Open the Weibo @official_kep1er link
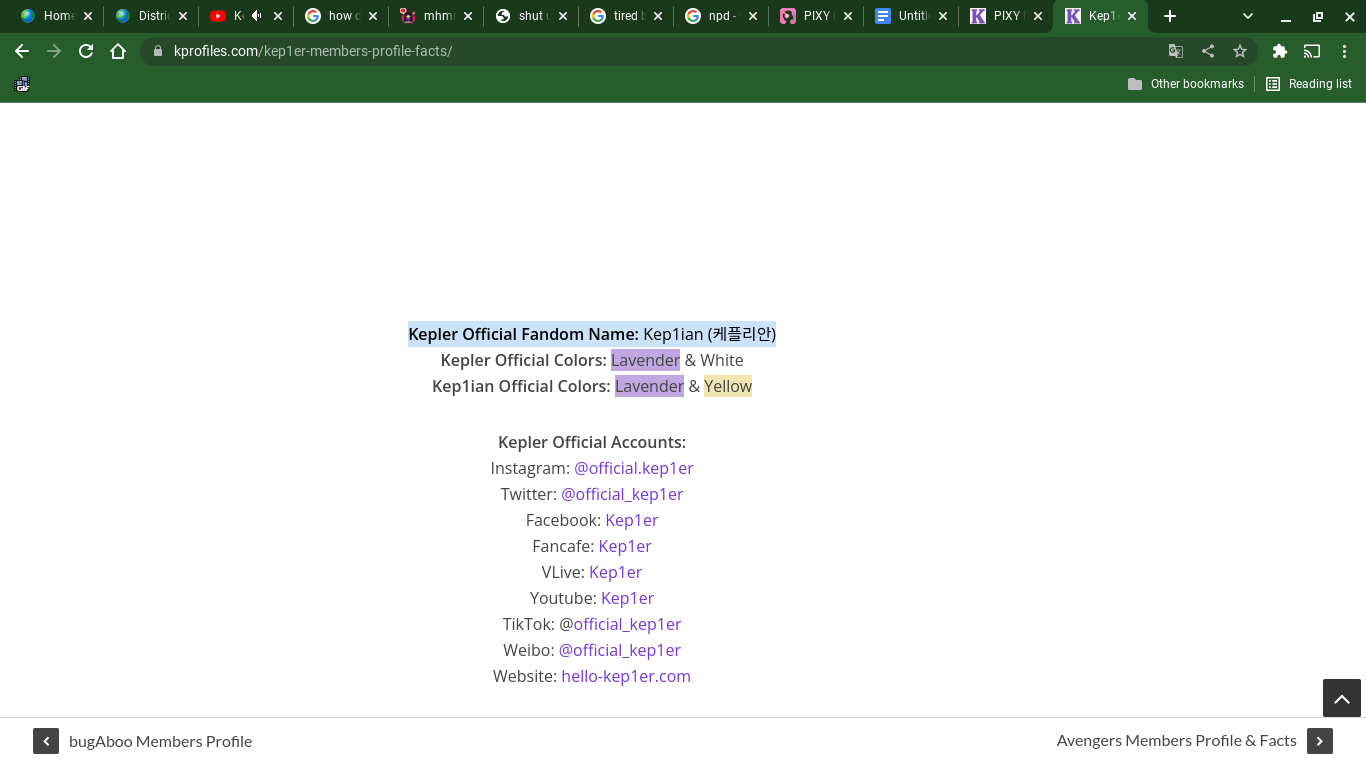 pos(620,650)
